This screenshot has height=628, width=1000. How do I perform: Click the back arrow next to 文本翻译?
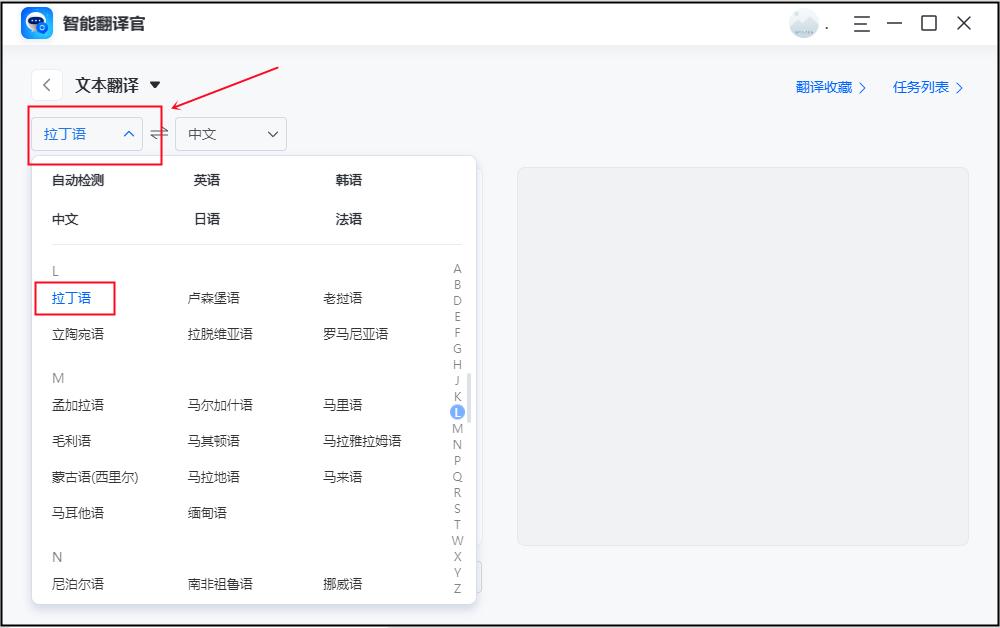[x=47, y=84]
